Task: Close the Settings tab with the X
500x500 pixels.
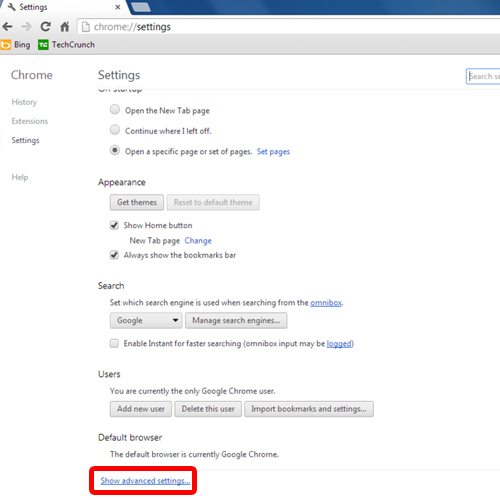Action: 118,7
